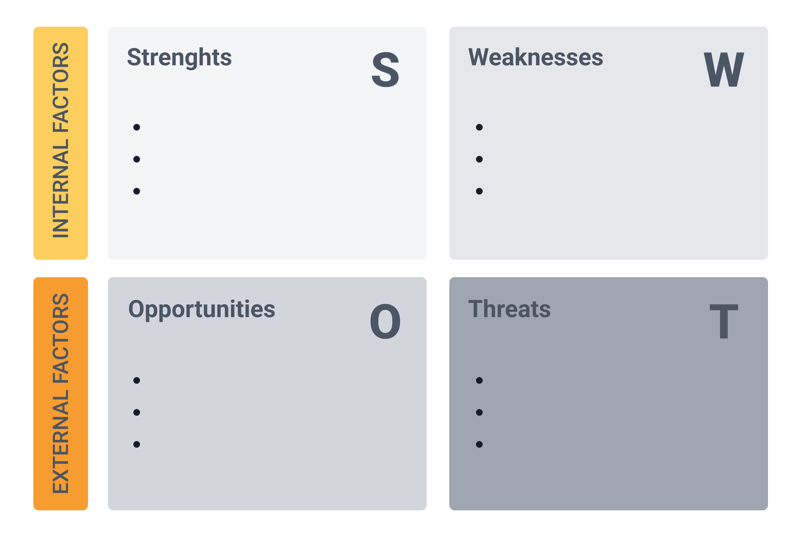
Task: Click the large W letter
Action: tap(723, 70)
